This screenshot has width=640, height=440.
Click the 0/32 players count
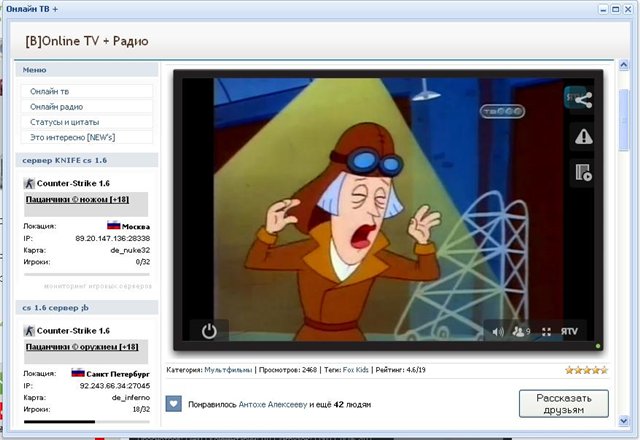pos(143,262)
